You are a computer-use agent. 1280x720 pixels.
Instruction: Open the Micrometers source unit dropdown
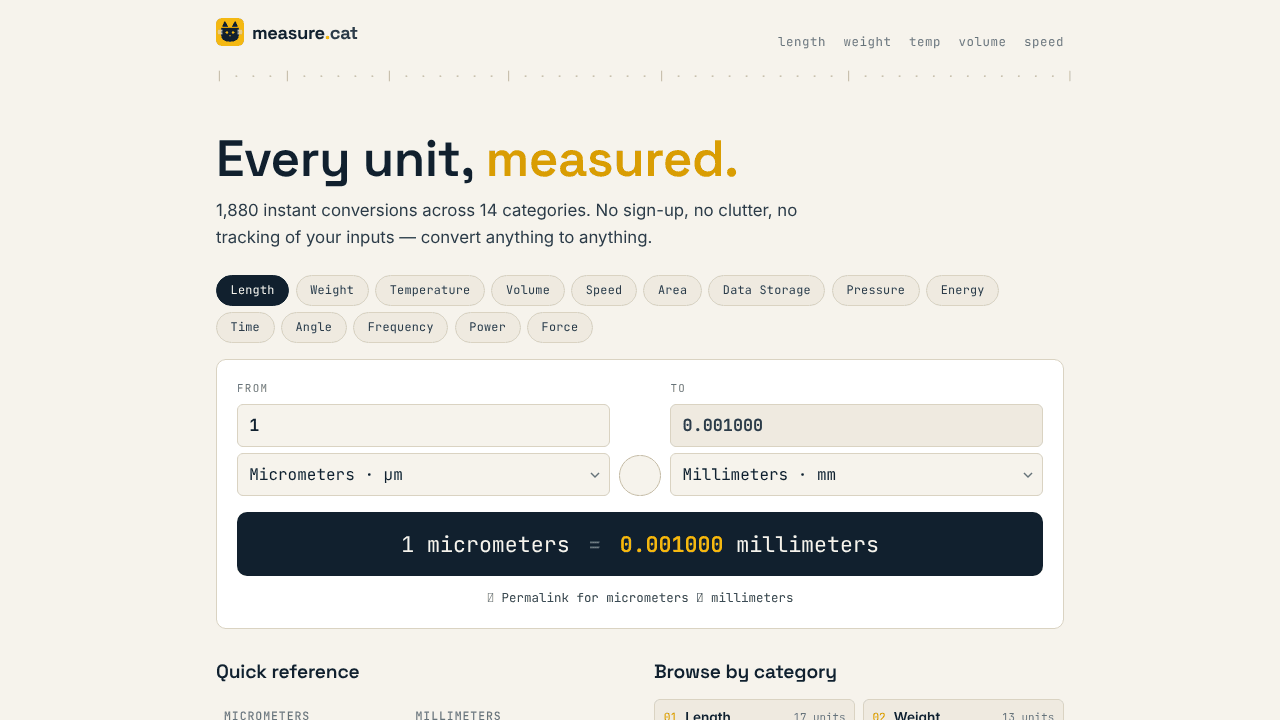point(423,474)
